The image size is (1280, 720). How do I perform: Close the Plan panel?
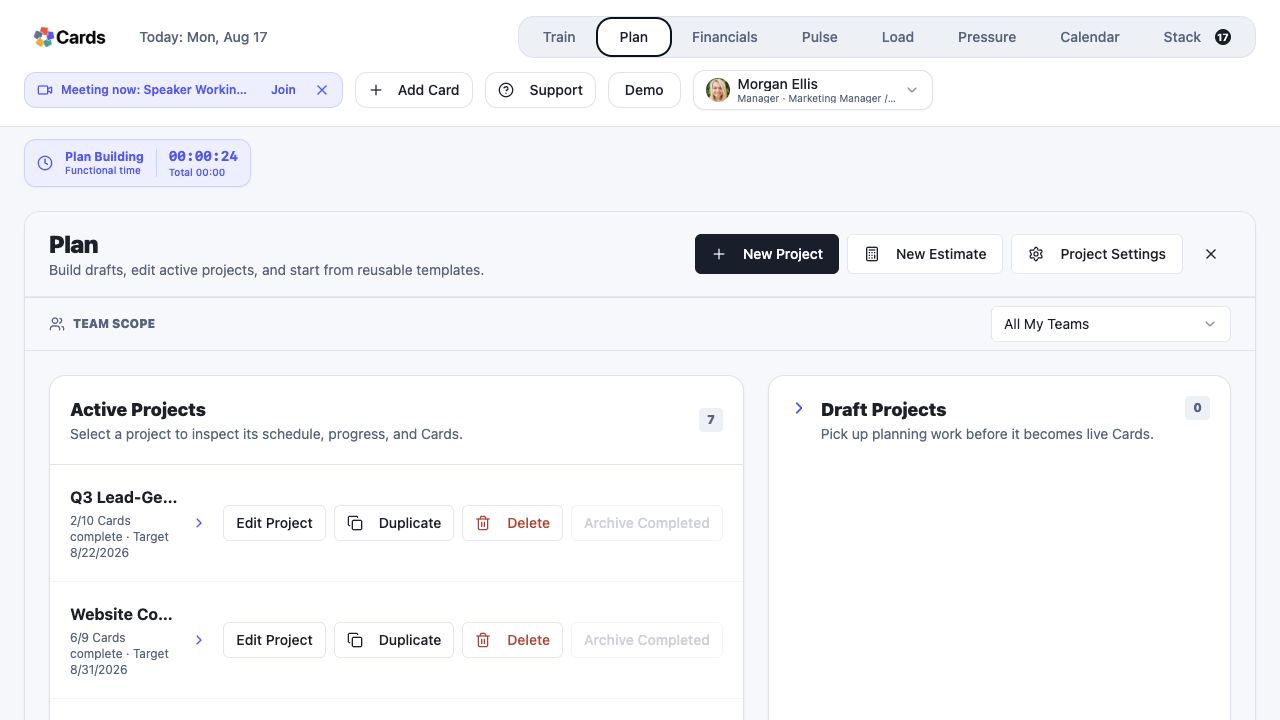(1211, 254)
